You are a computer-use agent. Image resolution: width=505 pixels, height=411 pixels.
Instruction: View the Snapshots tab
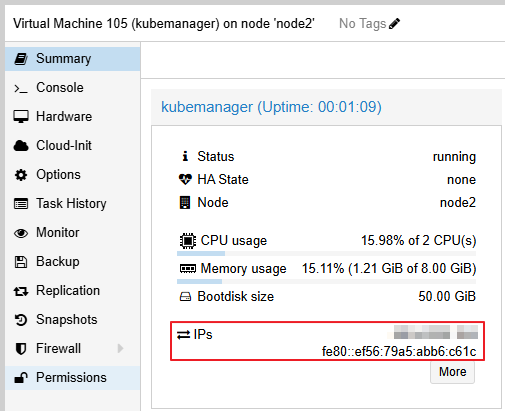click(73, 320)
